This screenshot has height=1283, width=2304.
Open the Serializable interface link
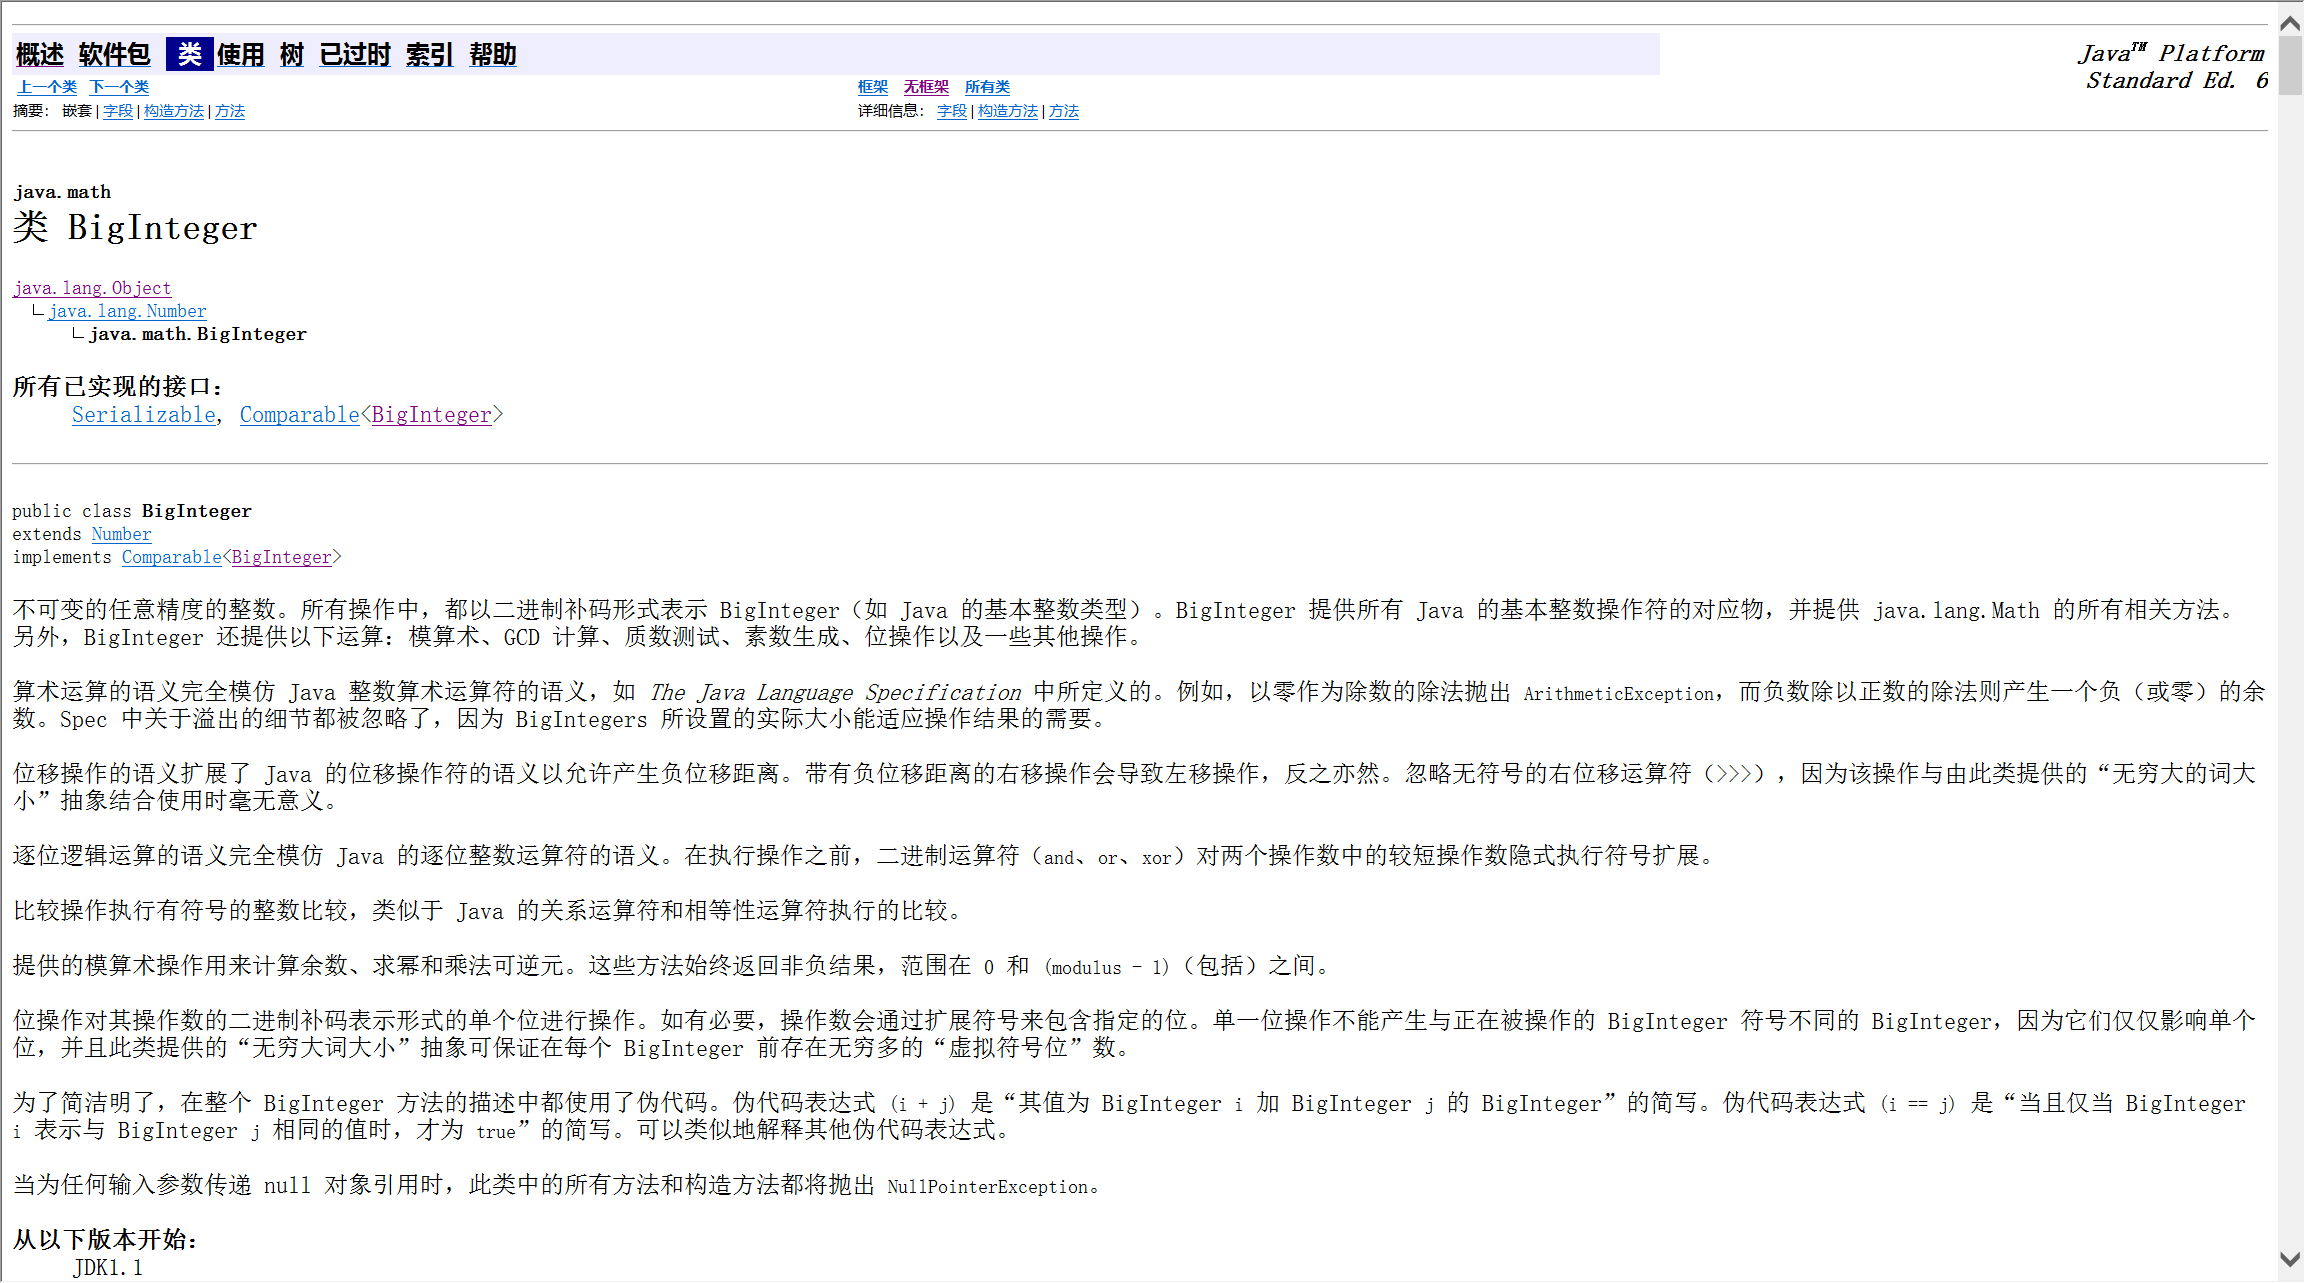[x=144, y=415]
